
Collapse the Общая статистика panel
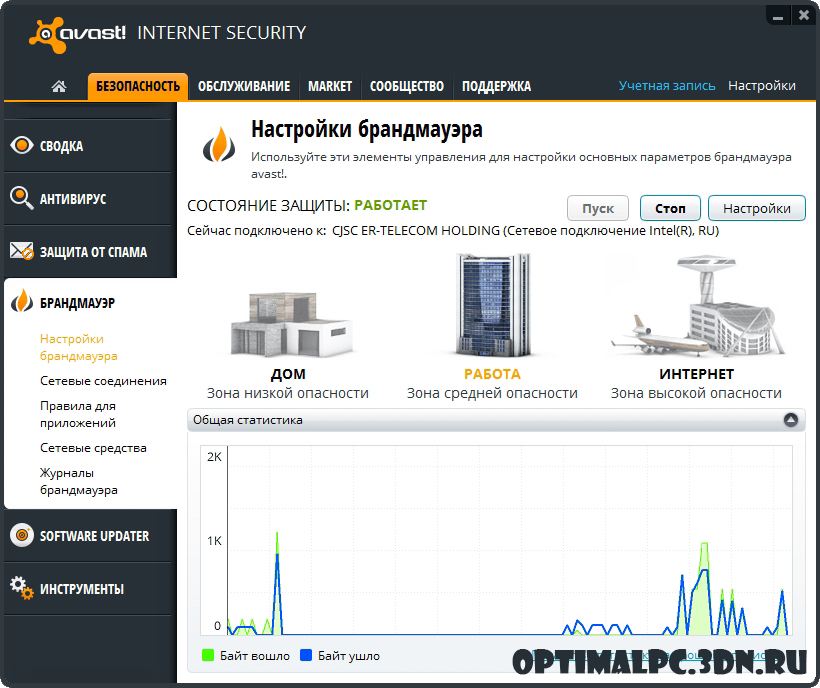[x=791, y=420]
